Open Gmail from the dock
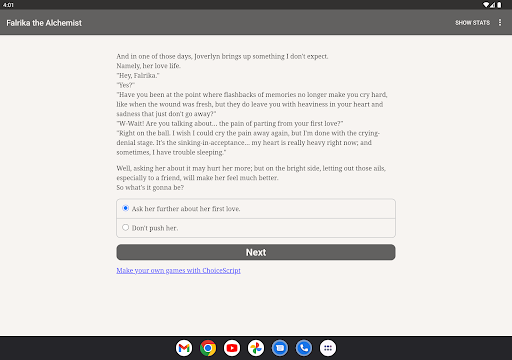Screen dimensions: 512x360 coord(184,348)
